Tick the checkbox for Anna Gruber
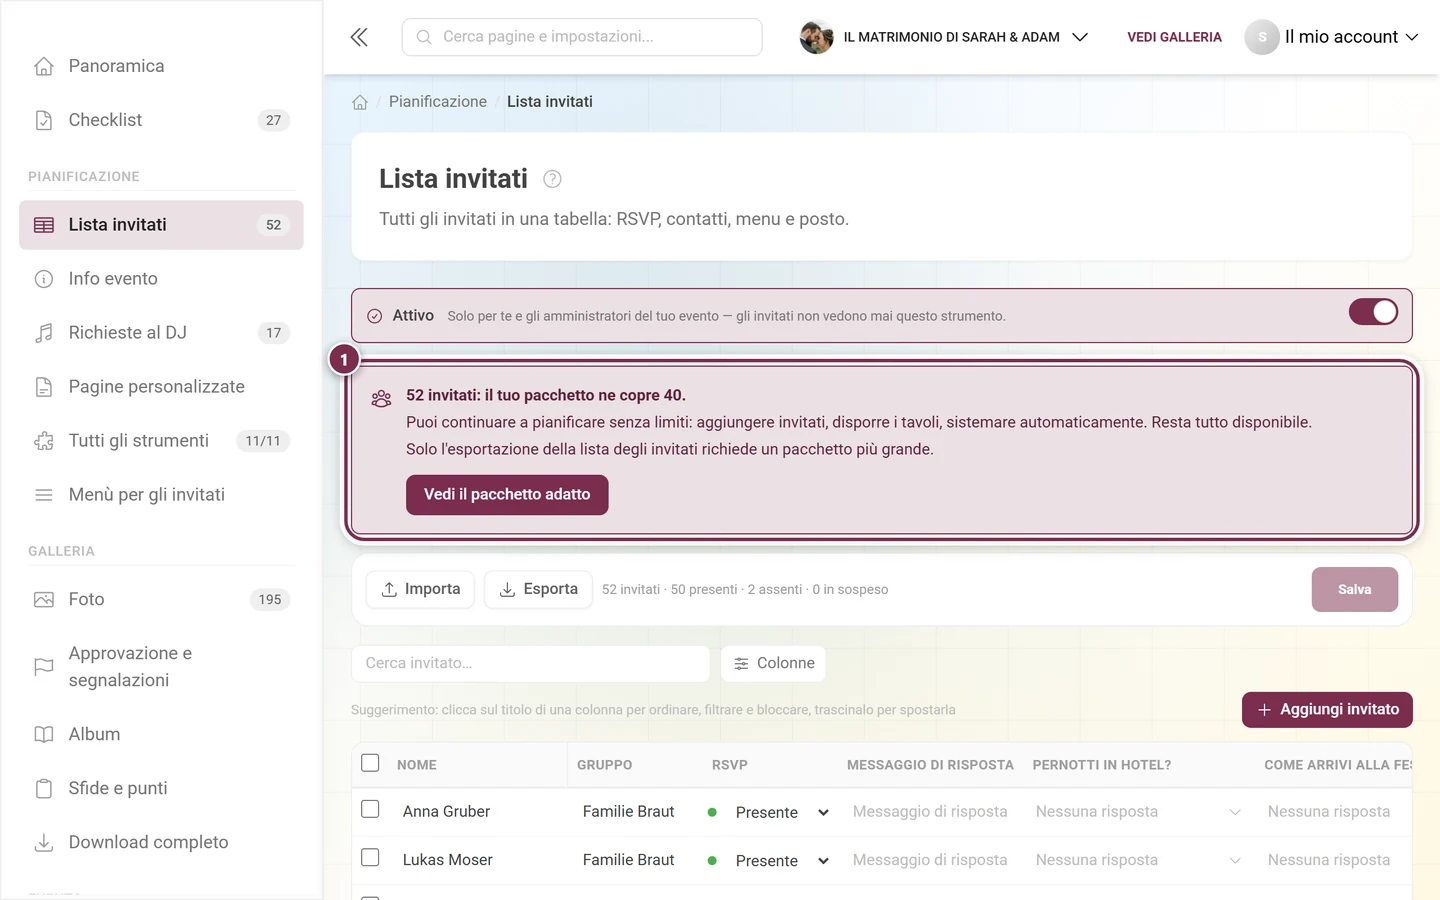The height and width of the screenshot is (900, 1440). [x=370, y=809]
